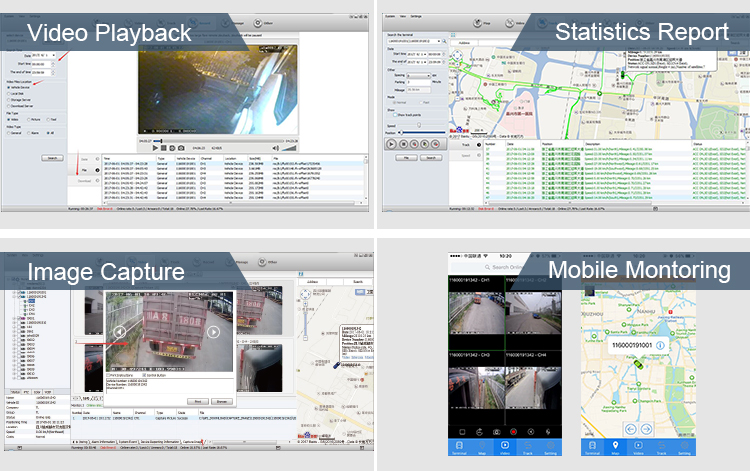Click the Print button in capture preview dialog
The width and height of the screenshot is (750, 471).
[198, 402]
